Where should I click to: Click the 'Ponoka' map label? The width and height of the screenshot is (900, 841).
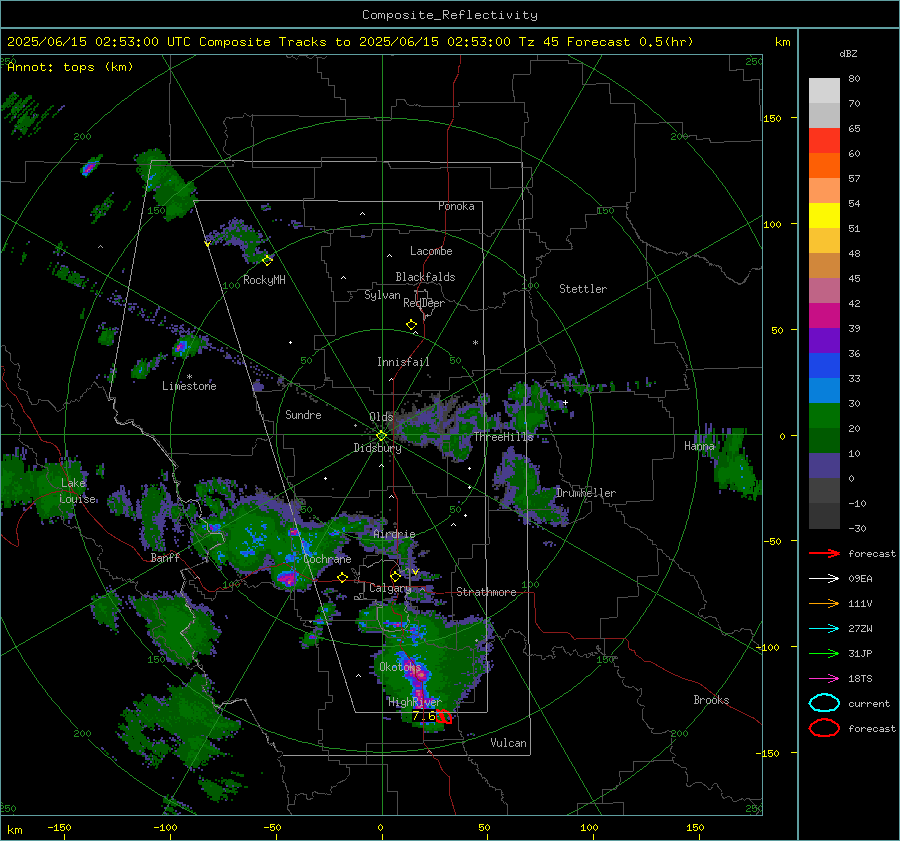[x=456, y=206]
